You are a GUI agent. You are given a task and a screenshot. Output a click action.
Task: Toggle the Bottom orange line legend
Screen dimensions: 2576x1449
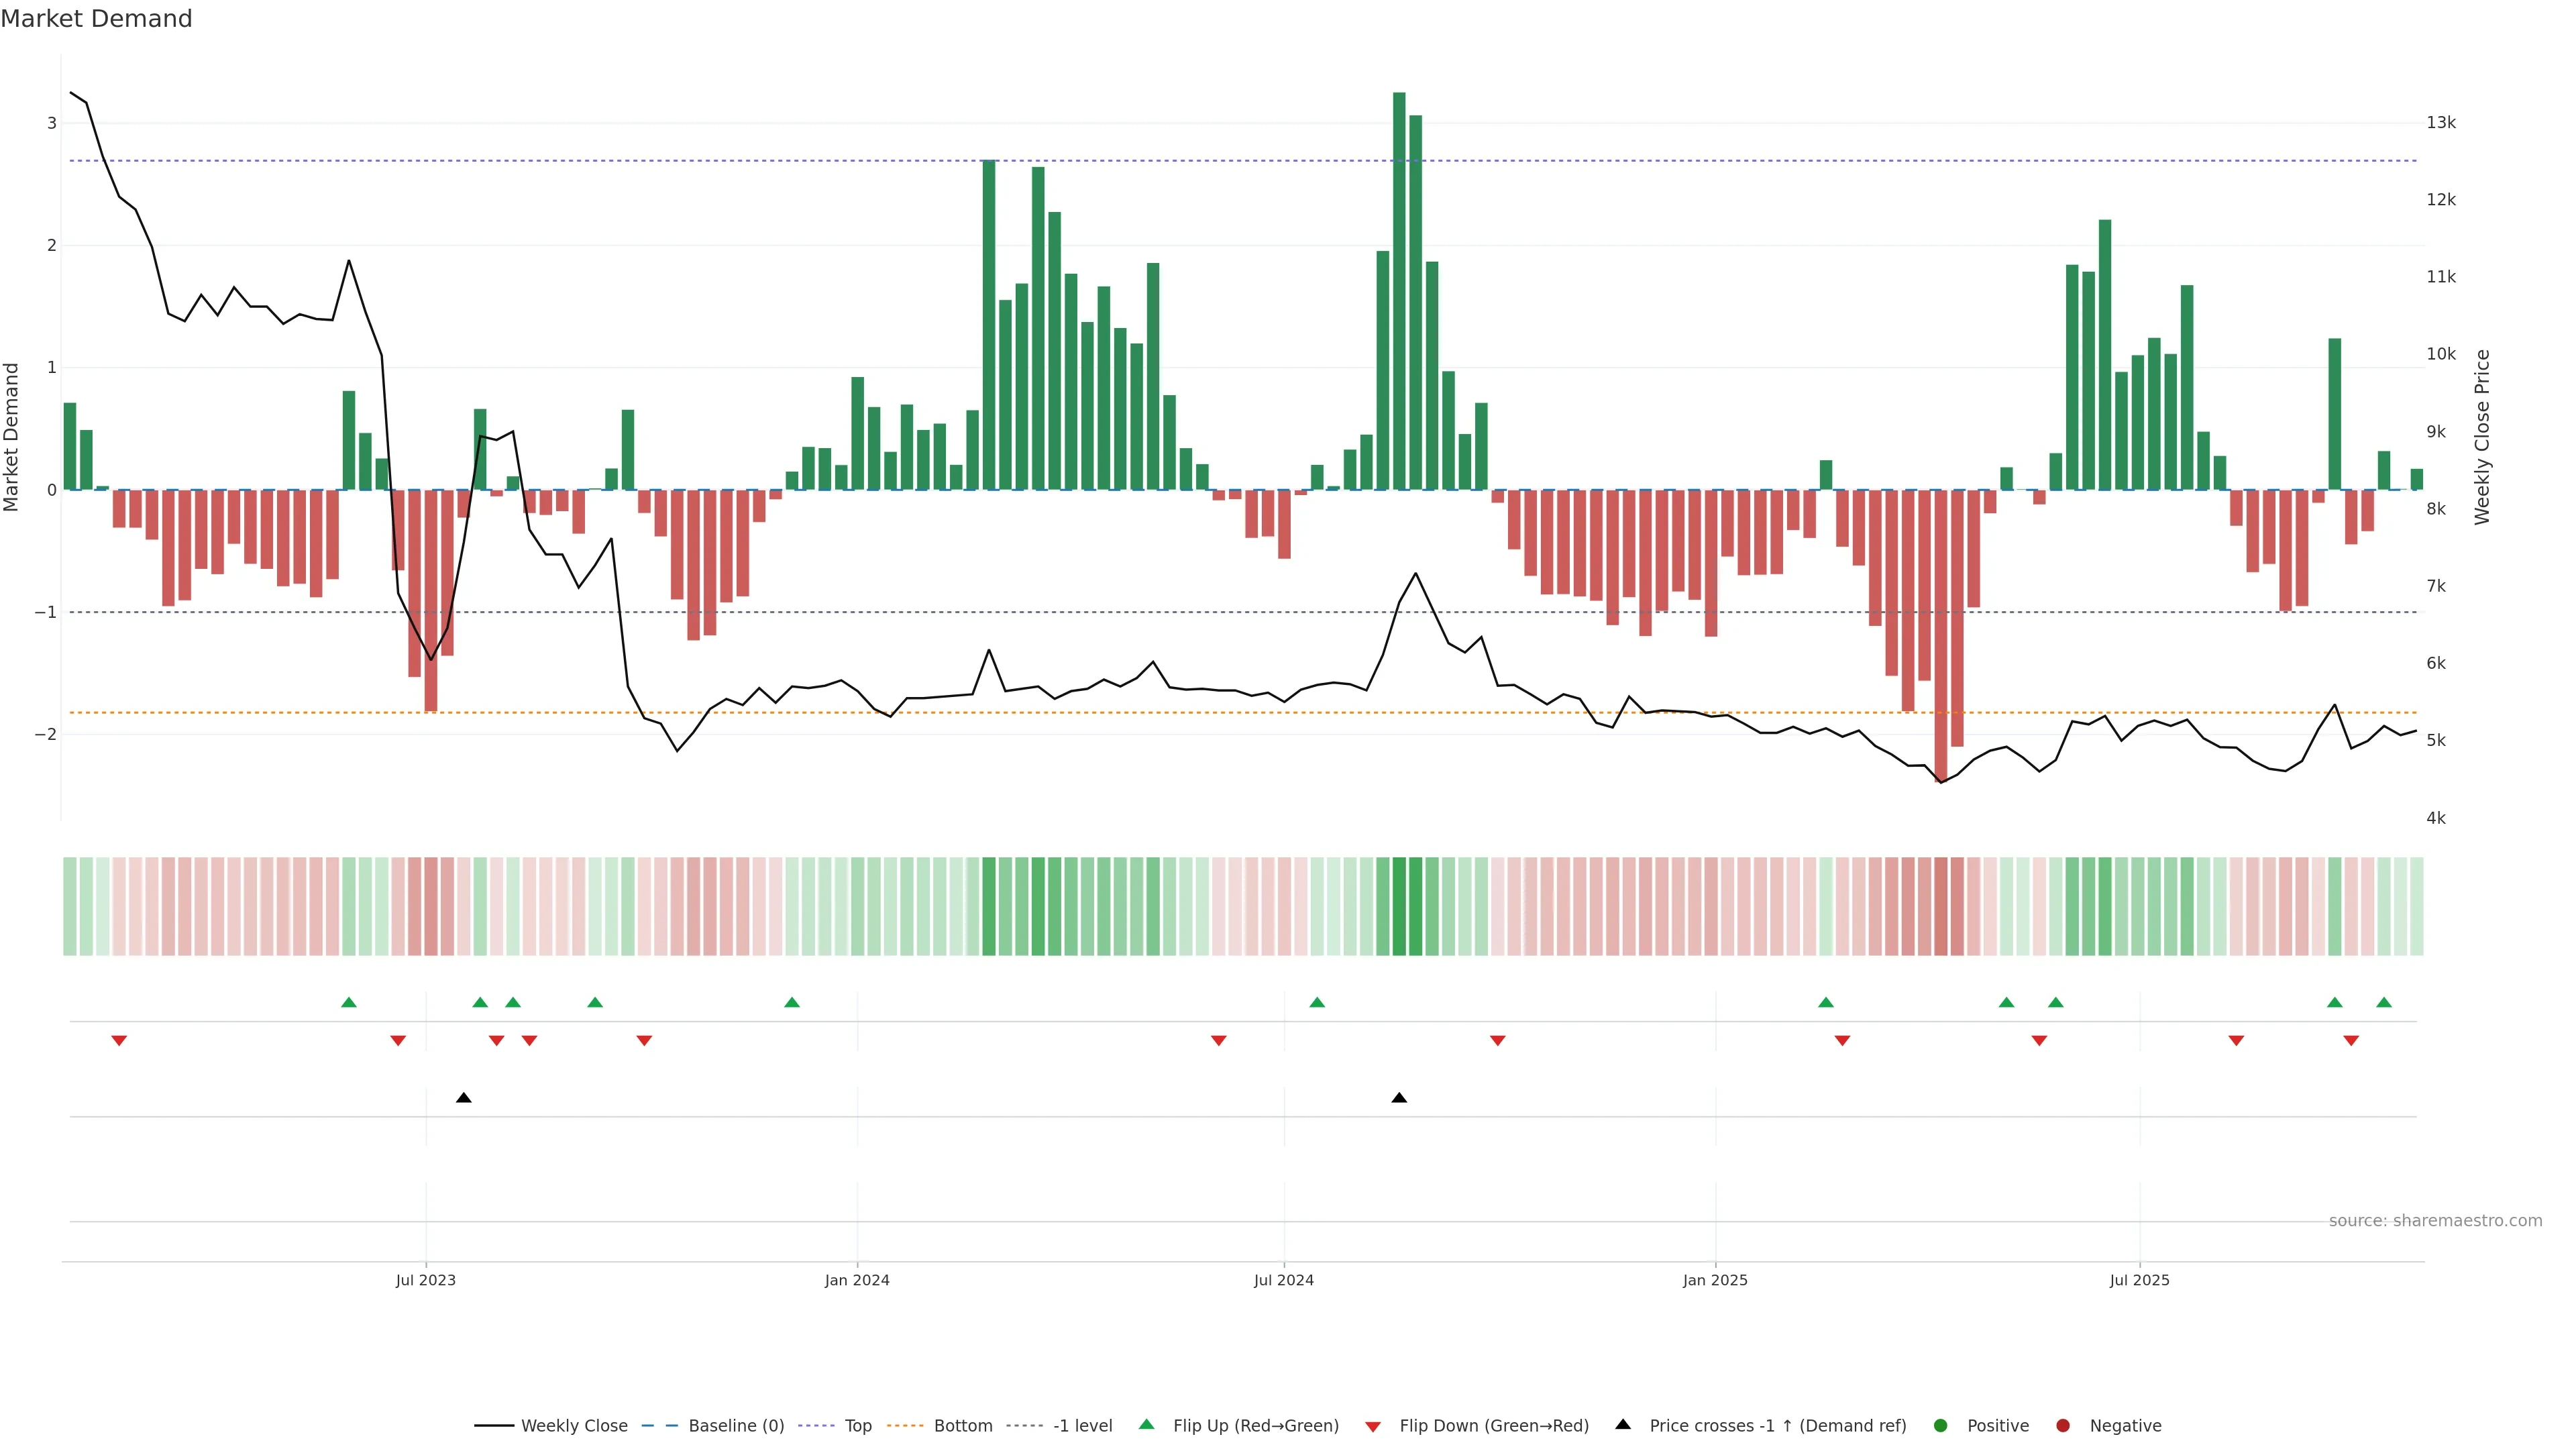[x=905, y=1426]
